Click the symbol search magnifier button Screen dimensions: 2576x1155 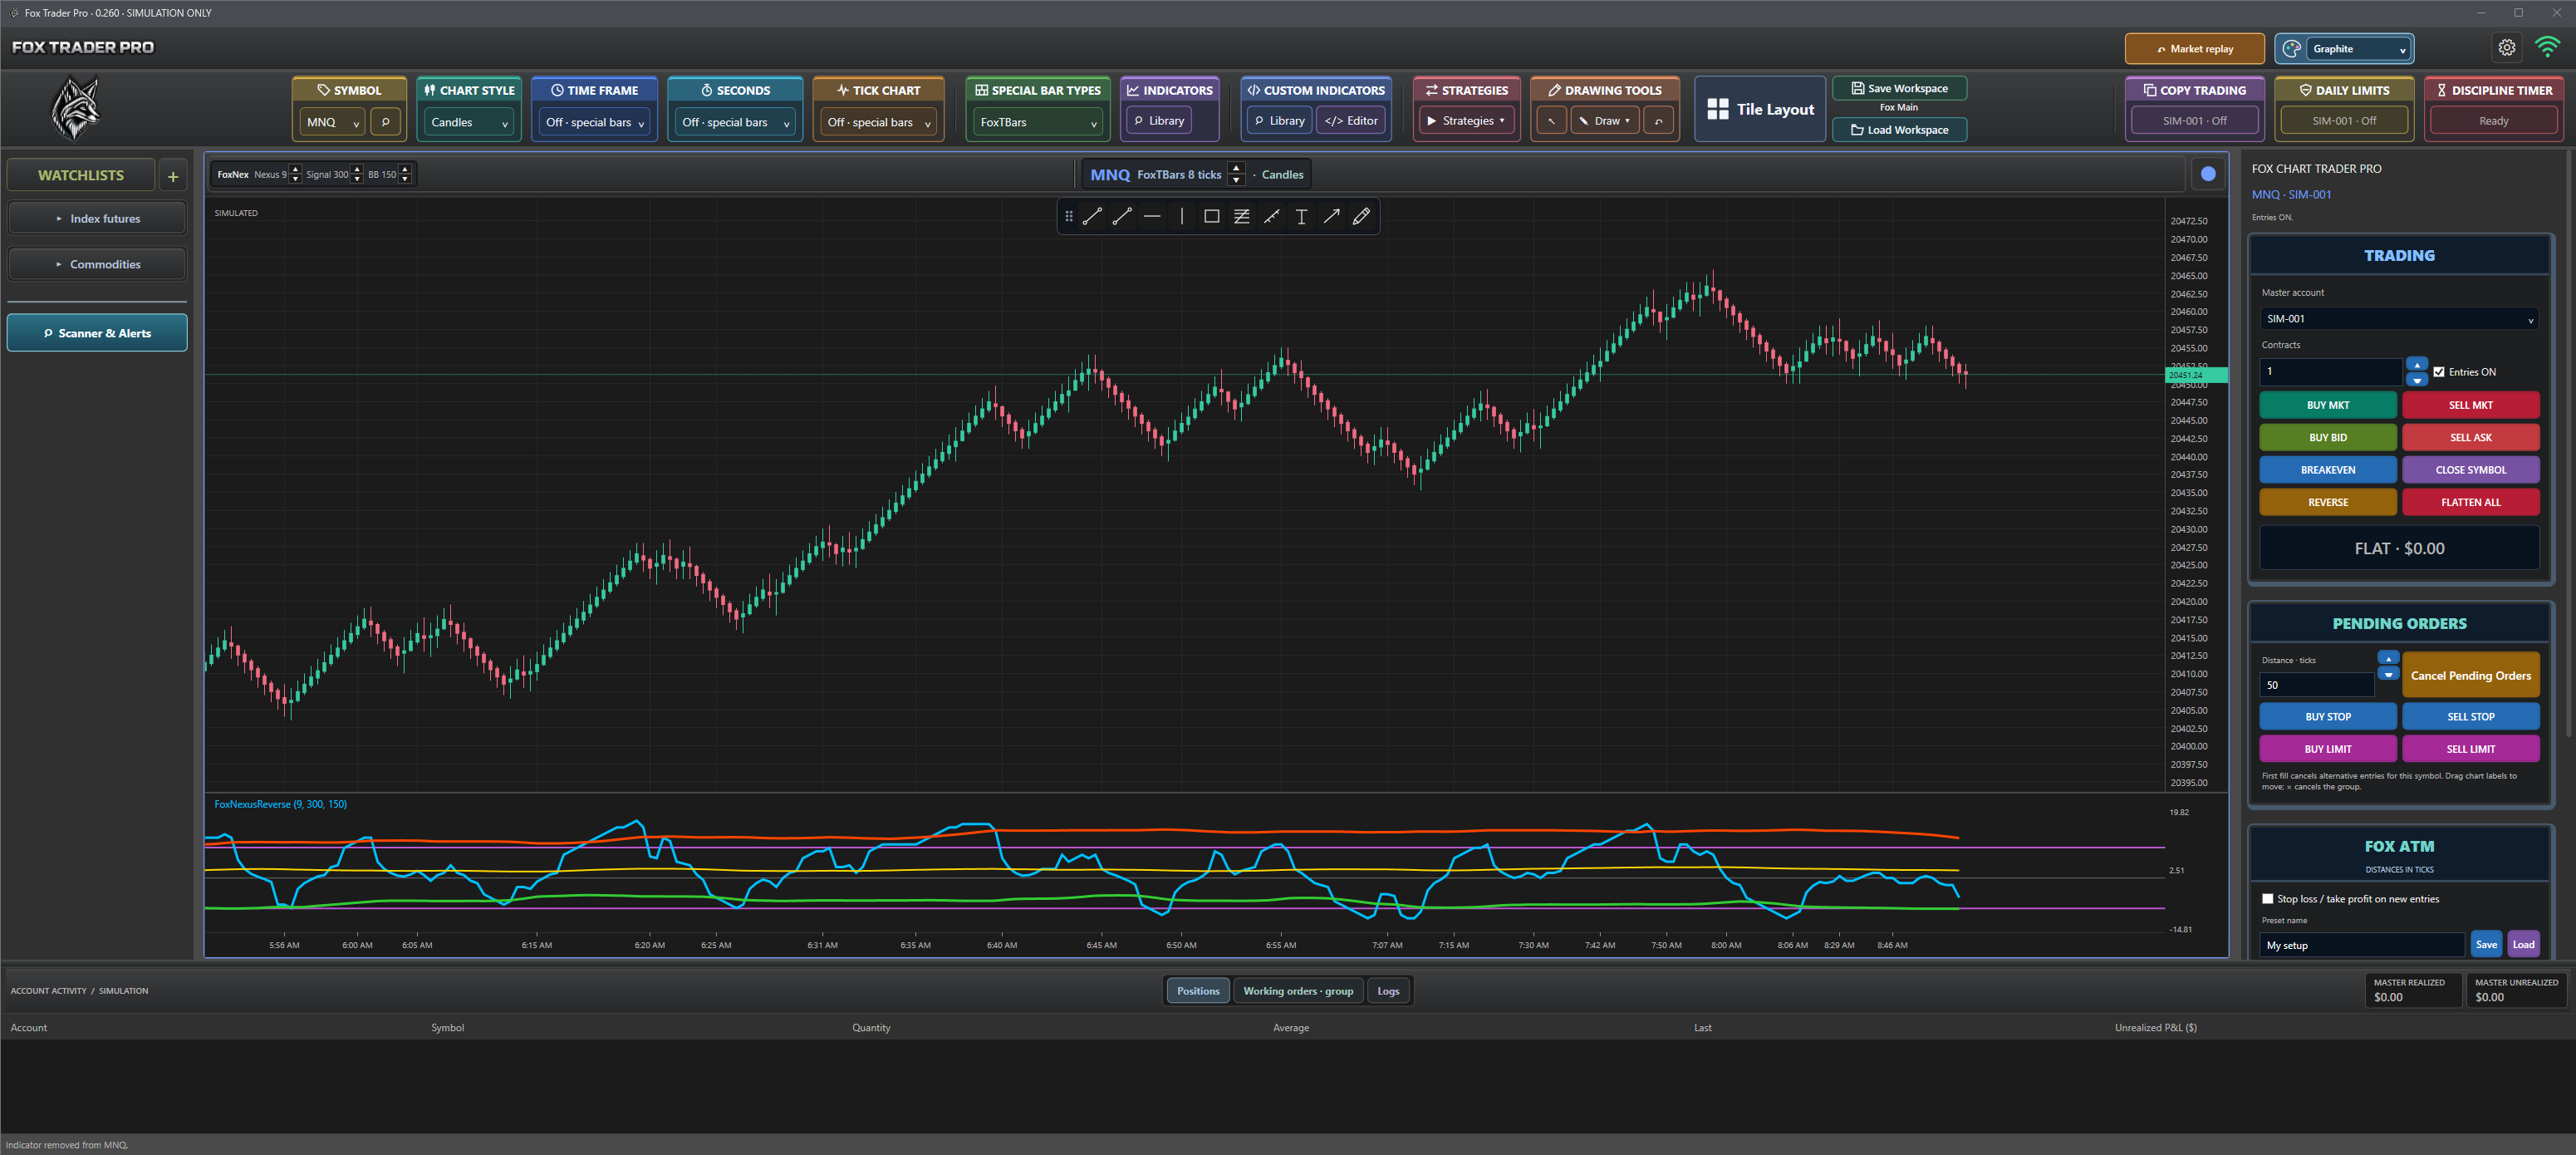(385, 121)
